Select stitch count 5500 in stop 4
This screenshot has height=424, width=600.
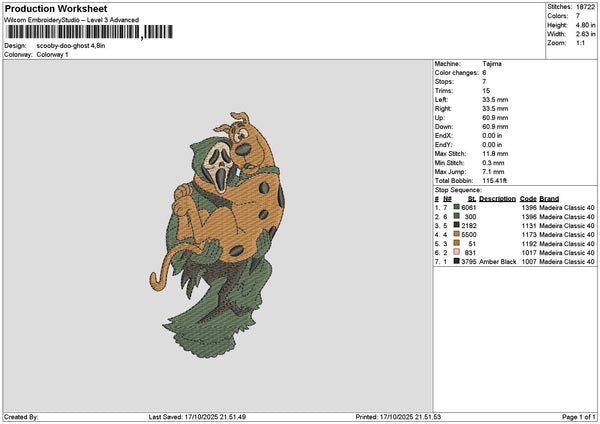[x=469, y=235]
